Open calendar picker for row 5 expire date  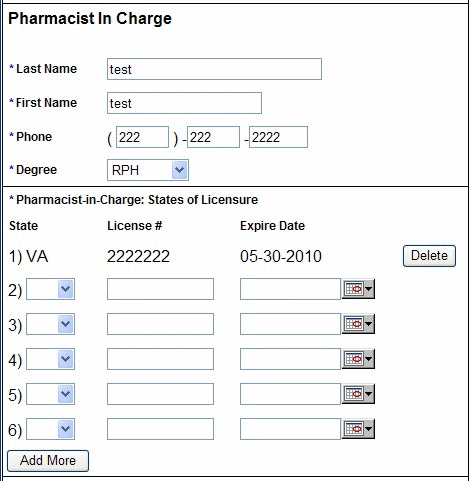[358, 394]
